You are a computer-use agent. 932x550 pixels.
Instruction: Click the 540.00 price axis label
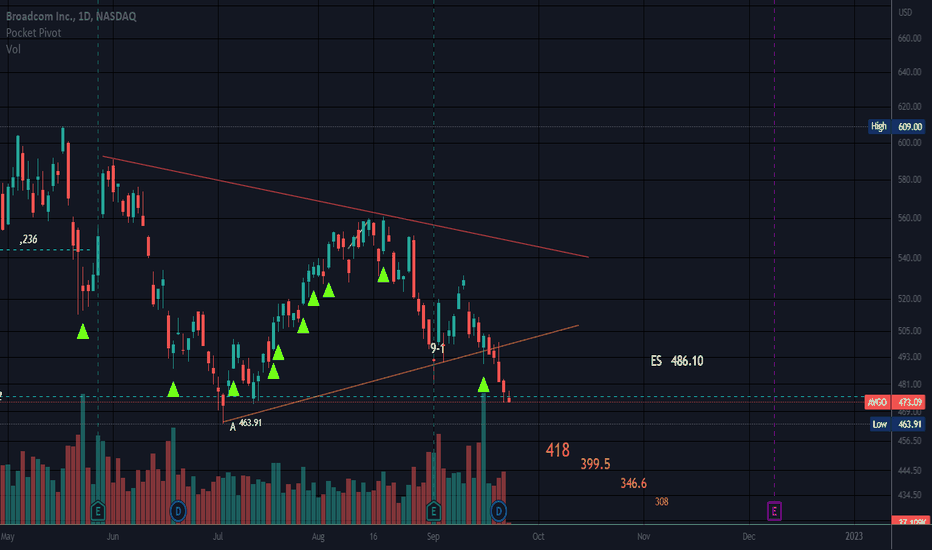point(909,258)
